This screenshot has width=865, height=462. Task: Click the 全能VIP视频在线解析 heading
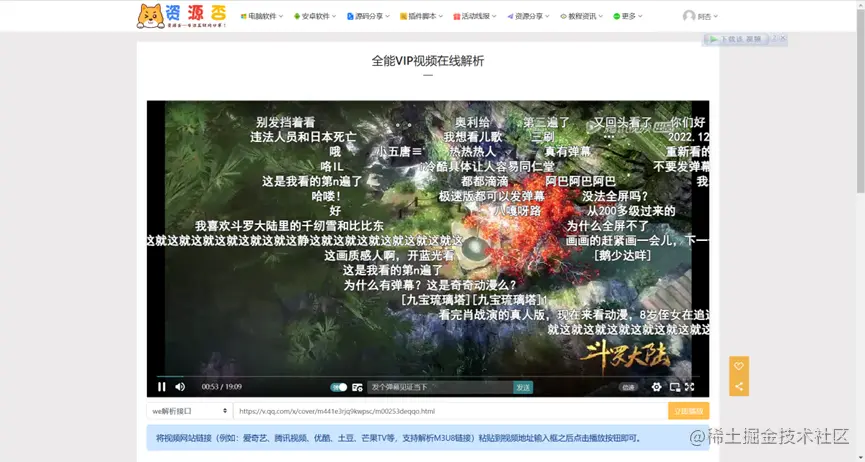pyautogui.click(x=428, y=61)
